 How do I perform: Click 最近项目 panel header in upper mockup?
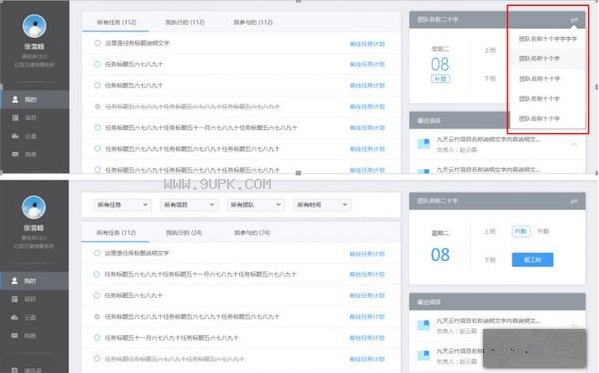coord(429,121)
